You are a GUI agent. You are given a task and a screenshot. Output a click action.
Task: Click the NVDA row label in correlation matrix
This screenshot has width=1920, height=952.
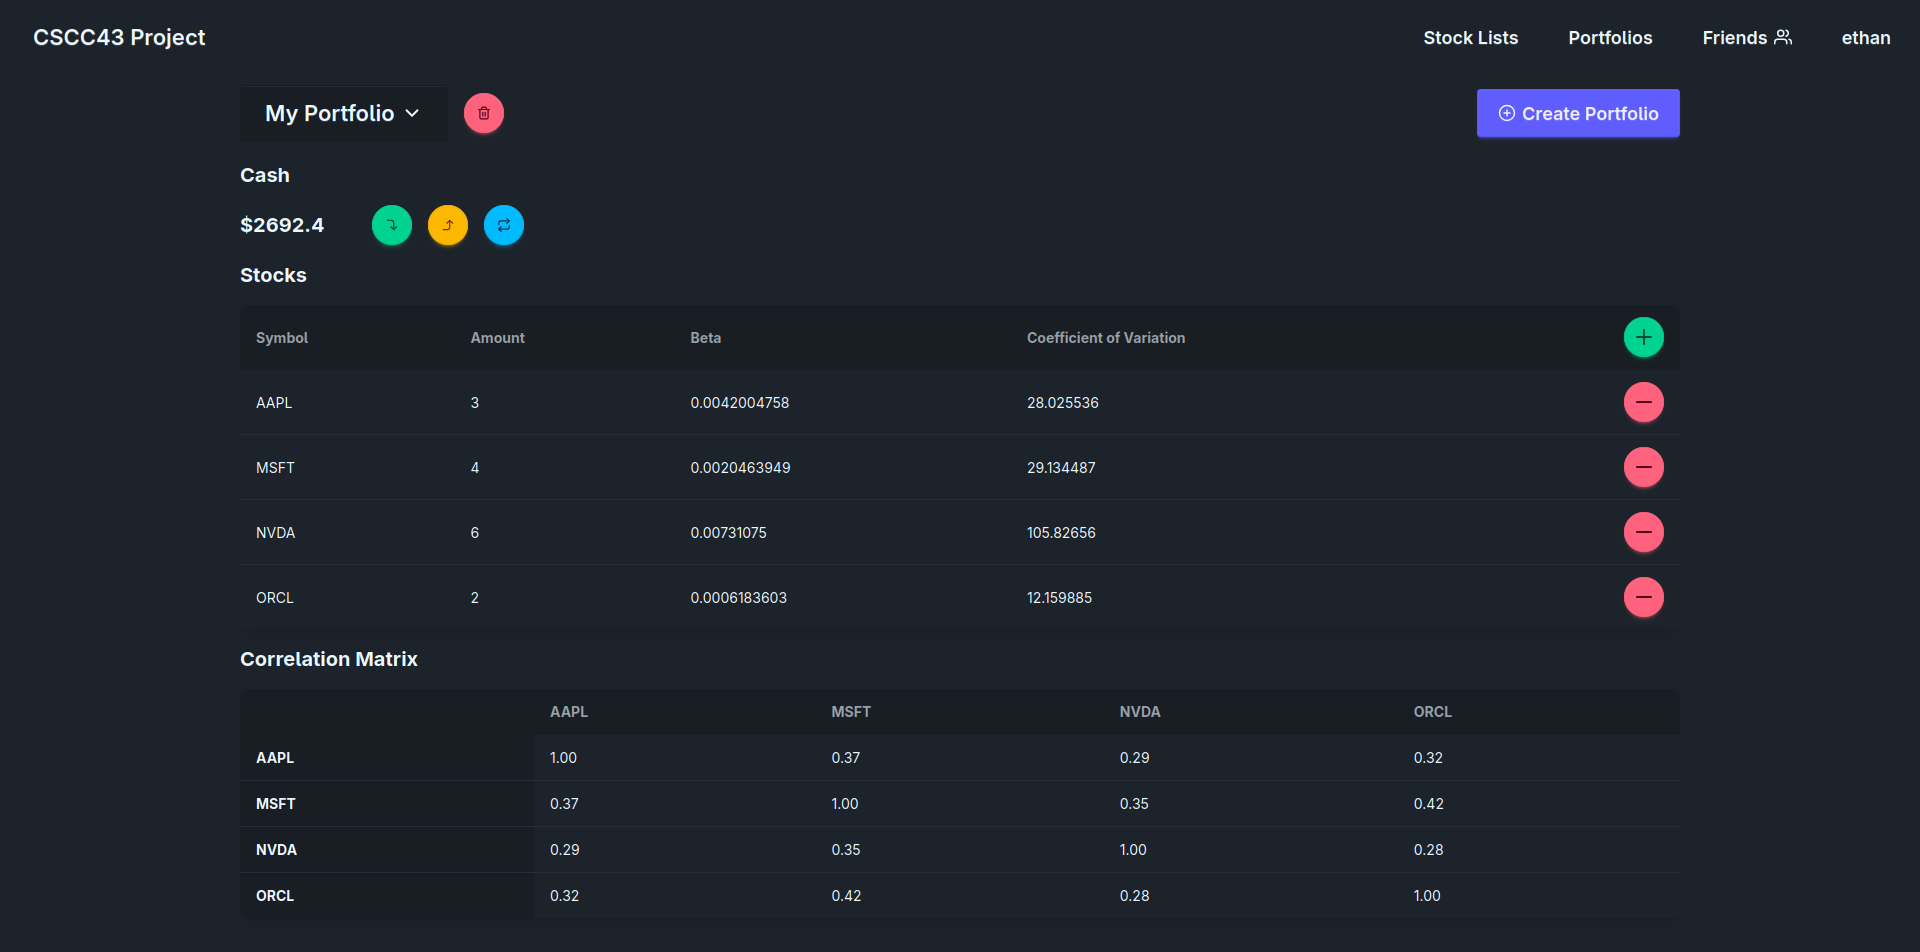coord(276,850)
